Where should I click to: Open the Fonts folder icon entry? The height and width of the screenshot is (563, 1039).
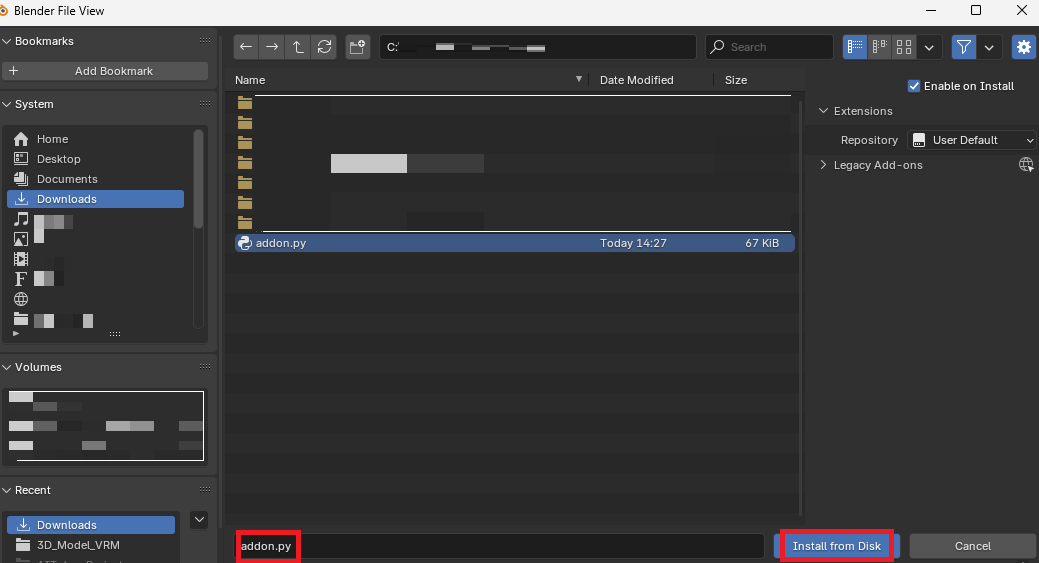click(21, 279)
